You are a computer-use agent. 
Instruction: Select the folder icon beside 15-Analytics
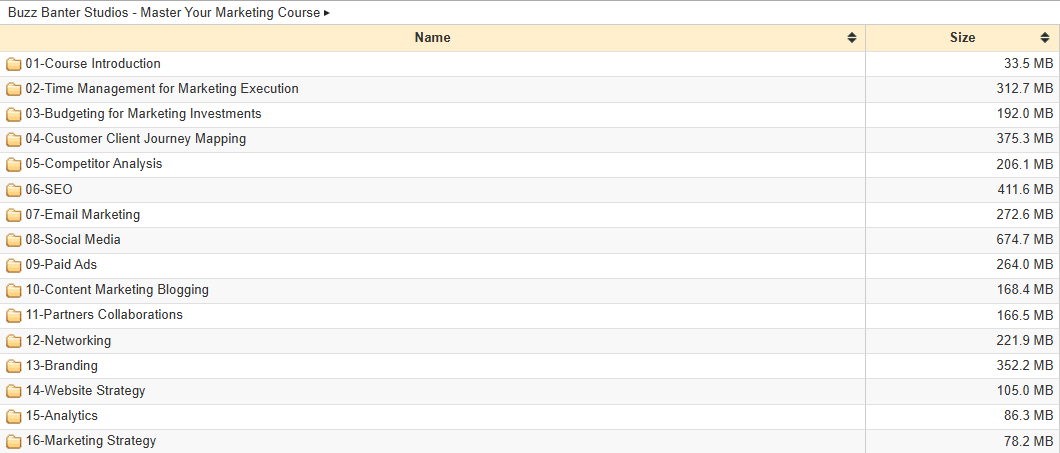14,416
